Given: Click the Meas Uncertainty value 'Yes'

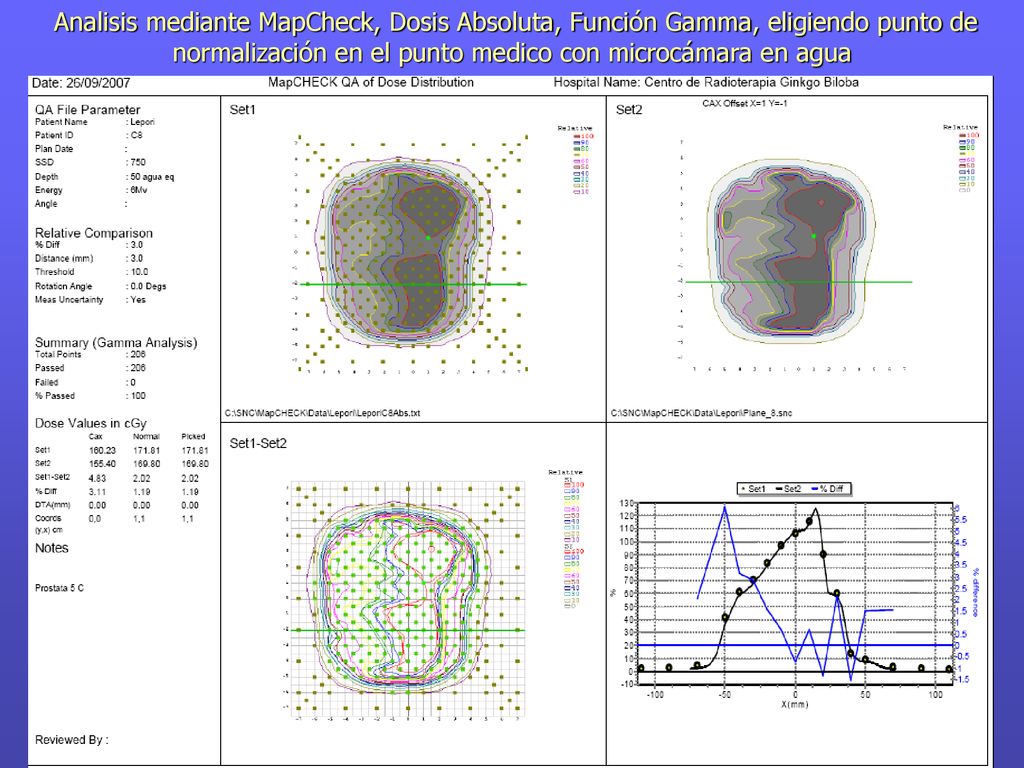Looking at the screenshot, I should [138, 300].
